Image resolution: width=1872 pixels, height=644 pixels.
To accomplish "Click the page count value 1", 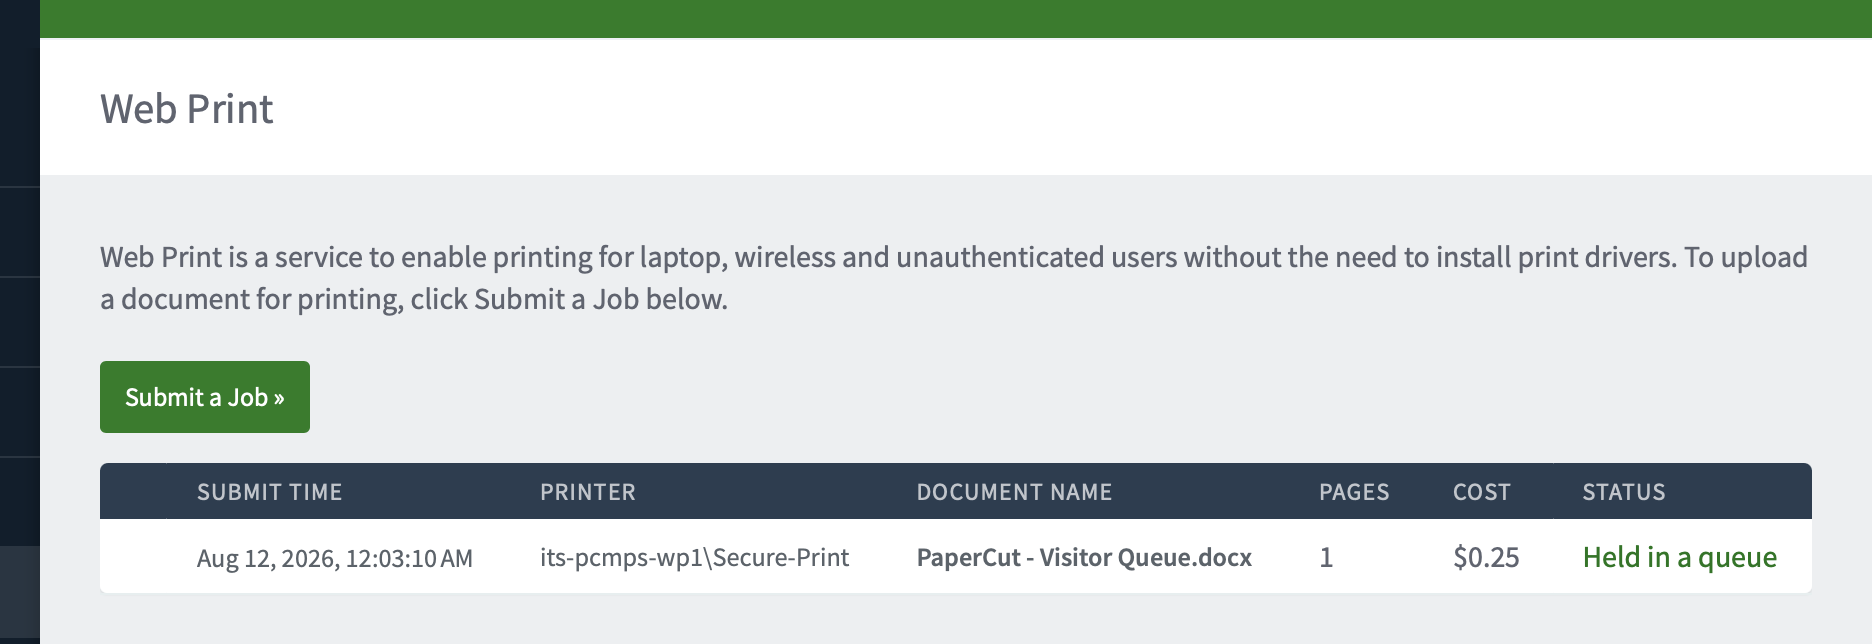I will tap(1326, 557).
